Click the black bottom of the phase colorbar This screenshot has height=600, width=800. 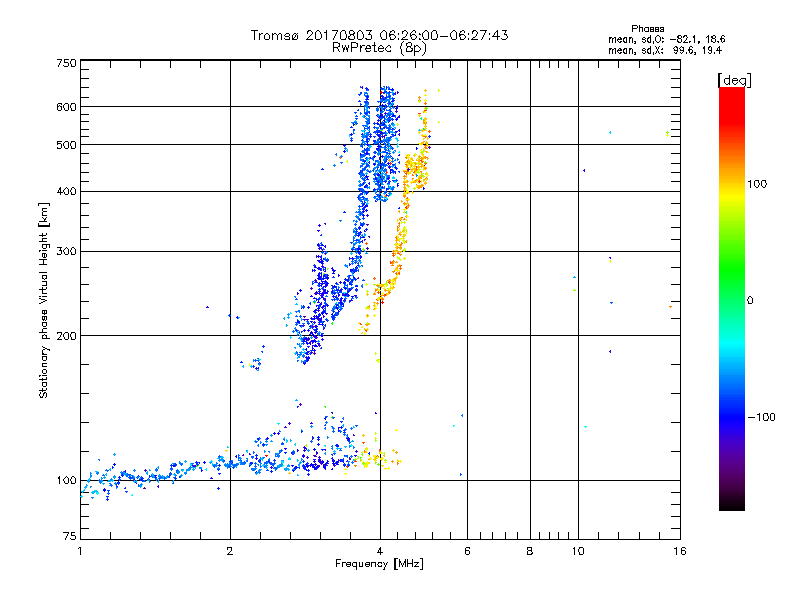(732, 501)
